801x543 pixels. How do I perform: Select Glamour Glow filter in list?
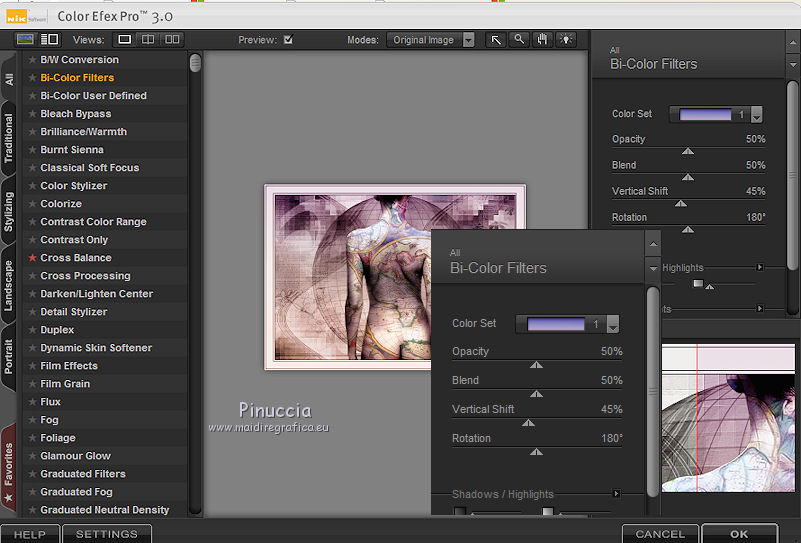[75, 456]
